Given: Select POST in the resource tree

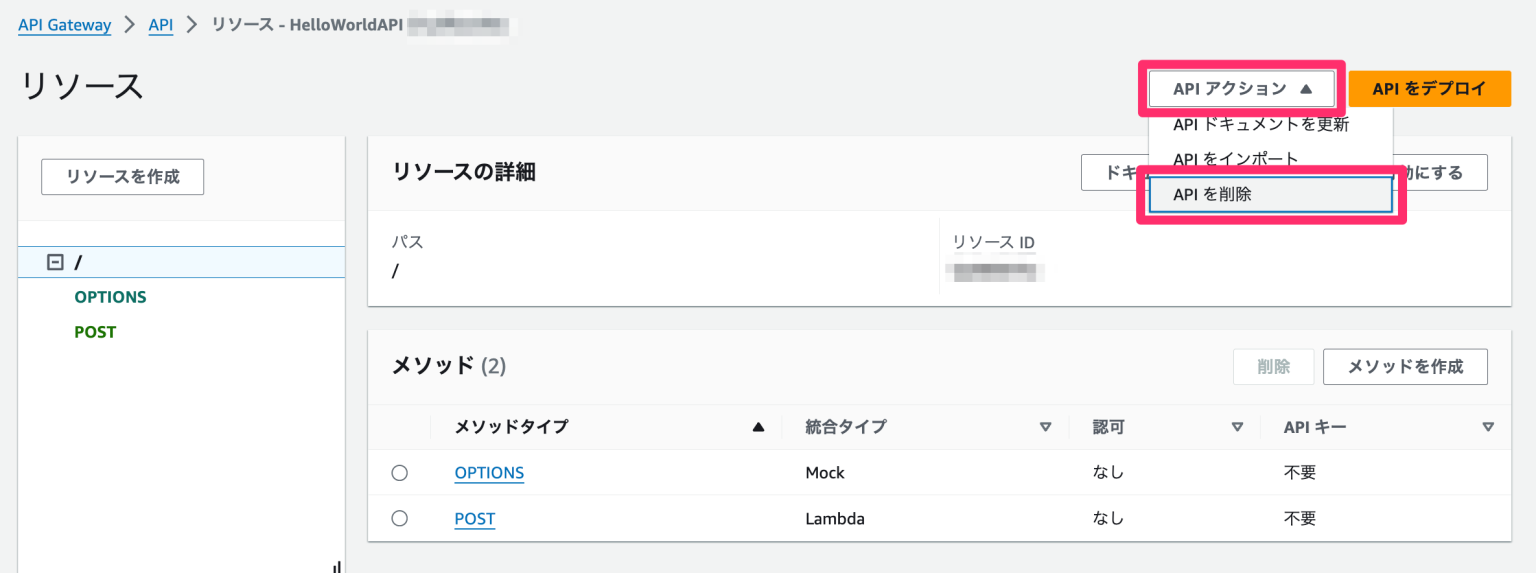Looking at the screenshot, I should point(95,332).
